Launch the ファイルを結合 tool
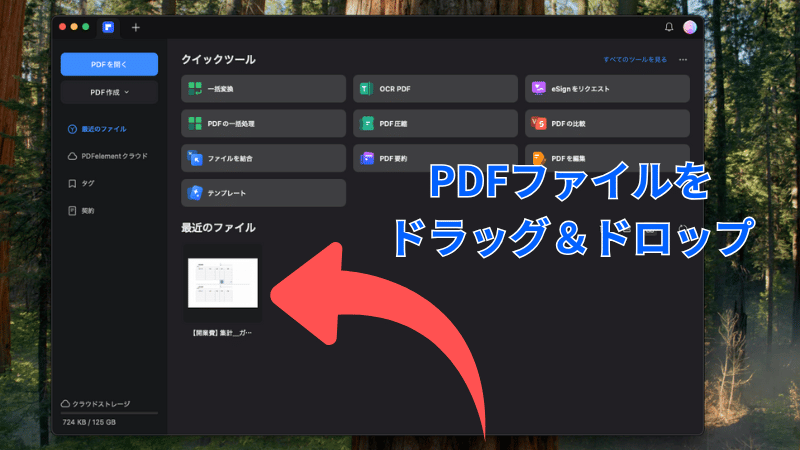The image size is (800, 450). coord(263,158)
